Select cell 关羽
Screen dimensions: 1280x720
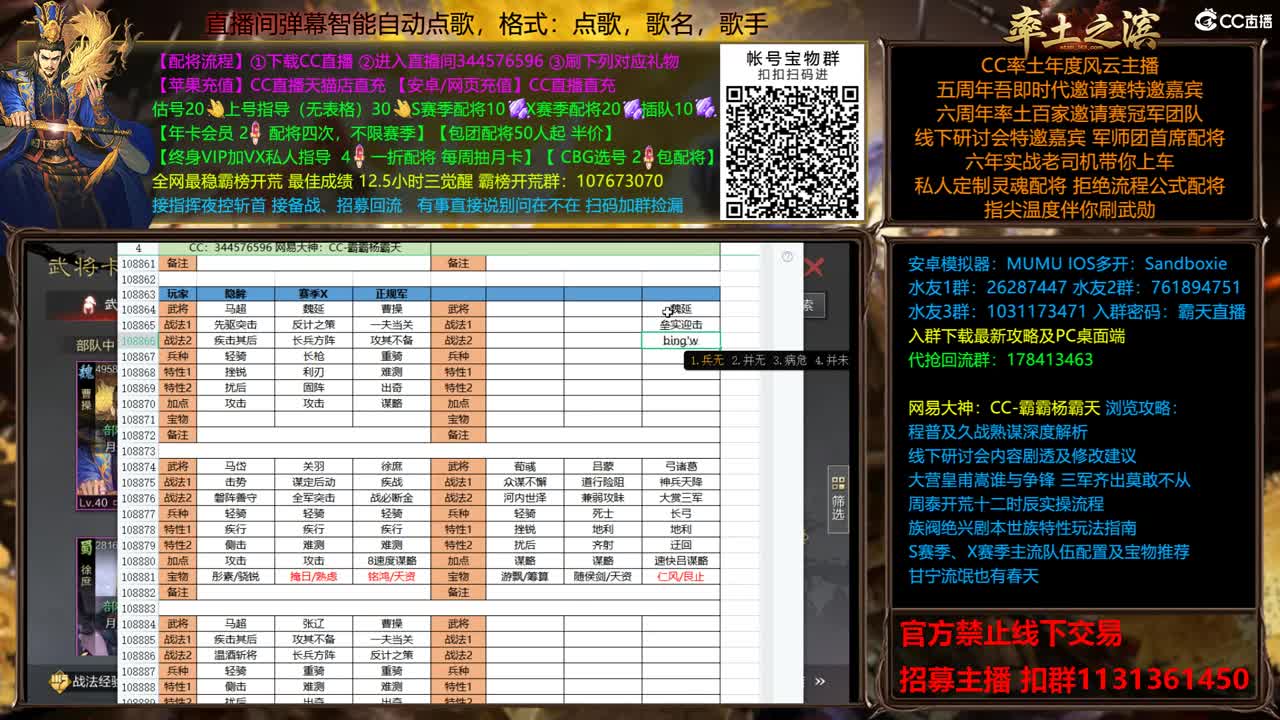(x=313, y=467)
